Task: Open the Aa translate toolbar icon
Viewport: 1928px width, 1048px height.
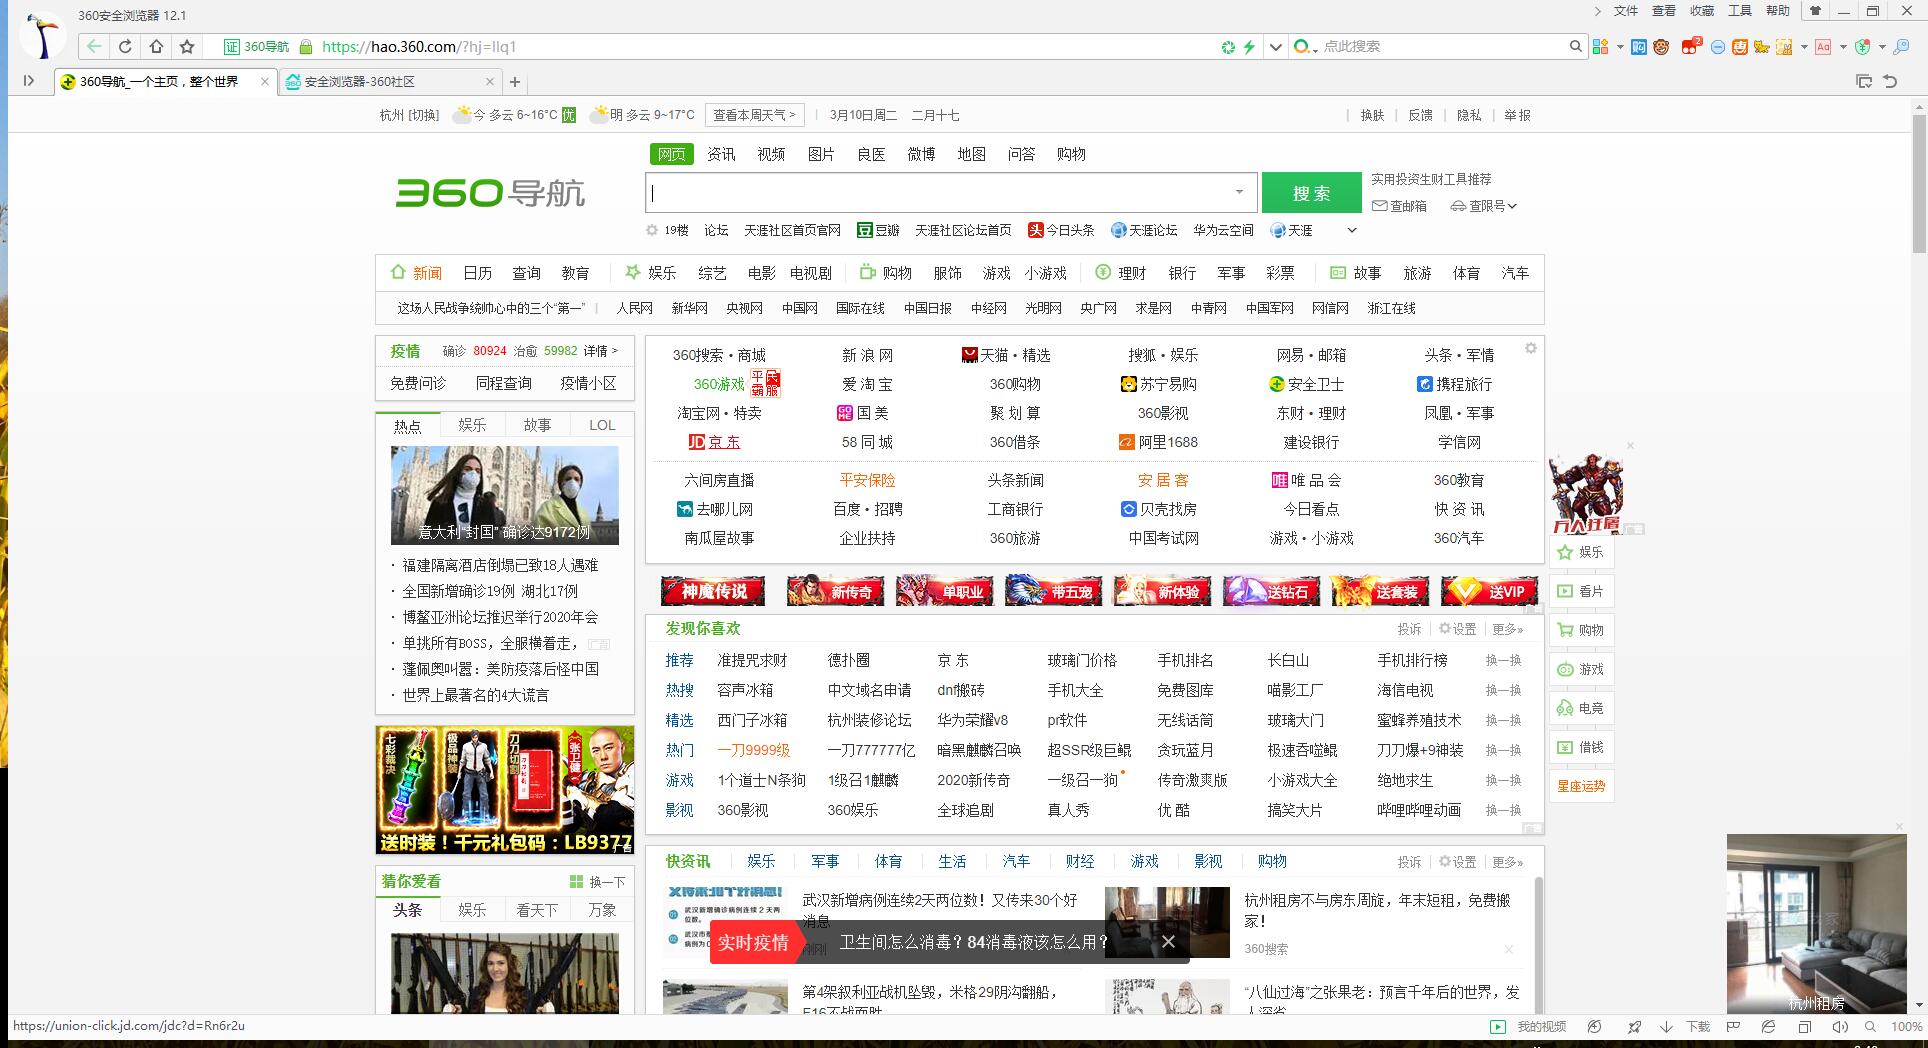Action: pyautogui.click(x=1823, y=47)
